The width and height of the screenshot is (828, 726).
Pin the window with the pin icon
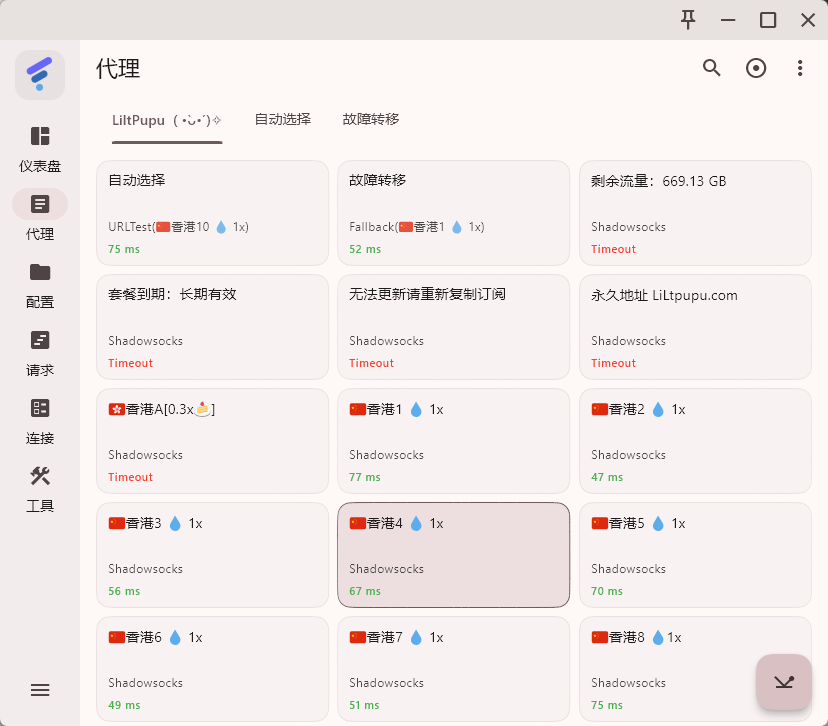pos(688,20)
